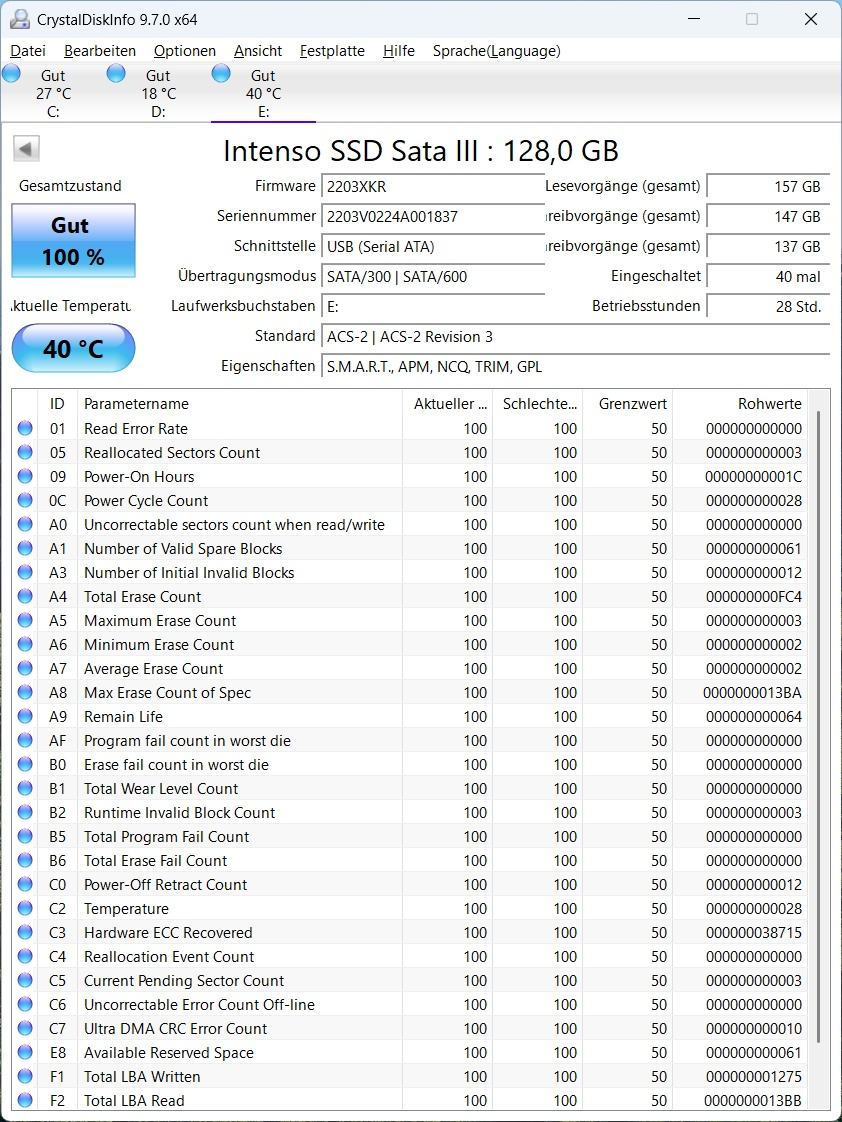Select the Runtime Invalid Block Count row
This screenshot has height=1122, width=842.
410,812
